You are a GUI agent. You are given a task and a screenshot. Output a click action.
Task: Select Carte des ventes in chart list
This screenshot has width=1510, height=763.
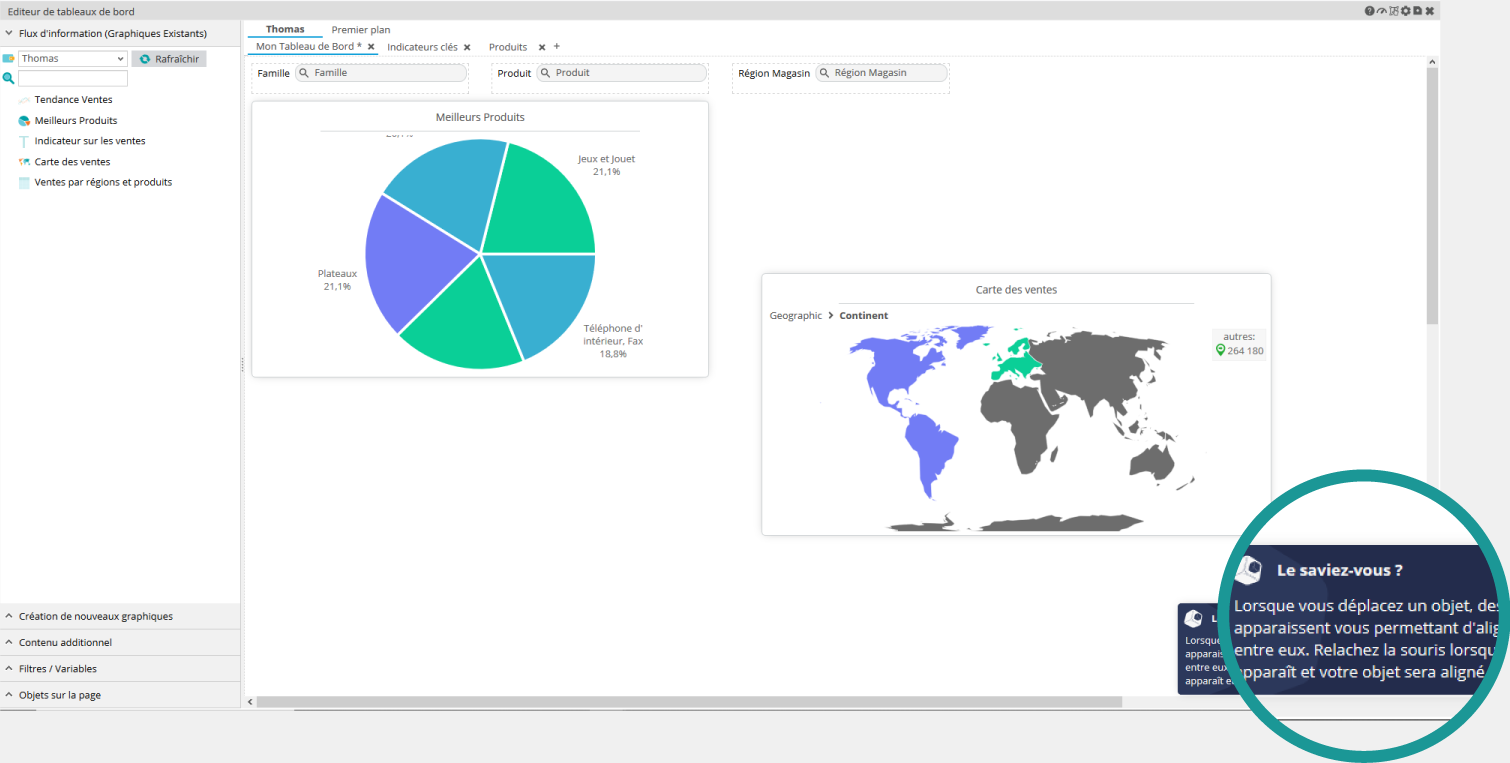72,162
